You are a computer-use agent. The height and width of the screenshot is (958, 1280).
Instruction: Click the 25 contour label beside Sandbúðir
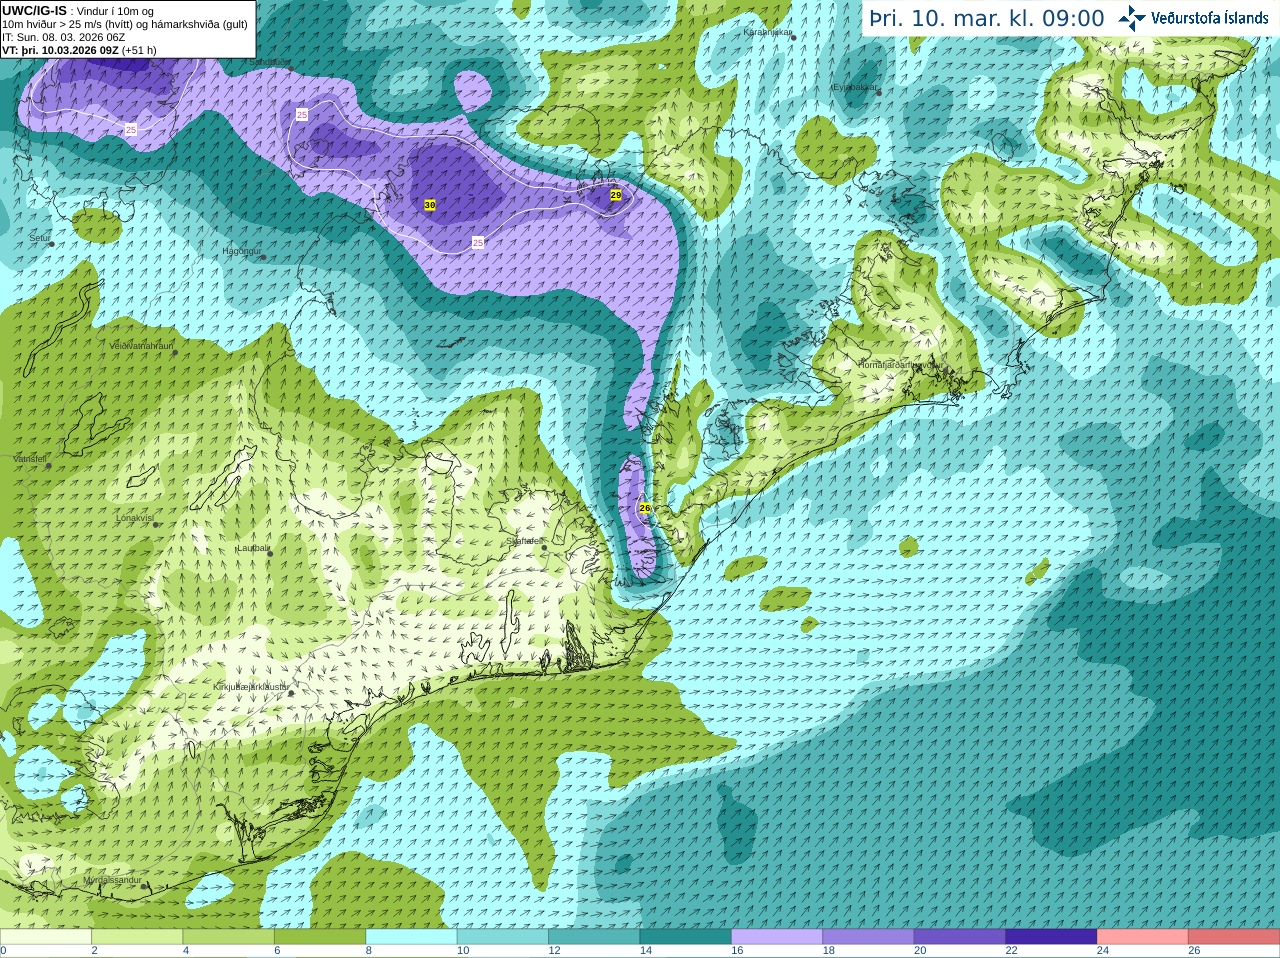point(302,115)
